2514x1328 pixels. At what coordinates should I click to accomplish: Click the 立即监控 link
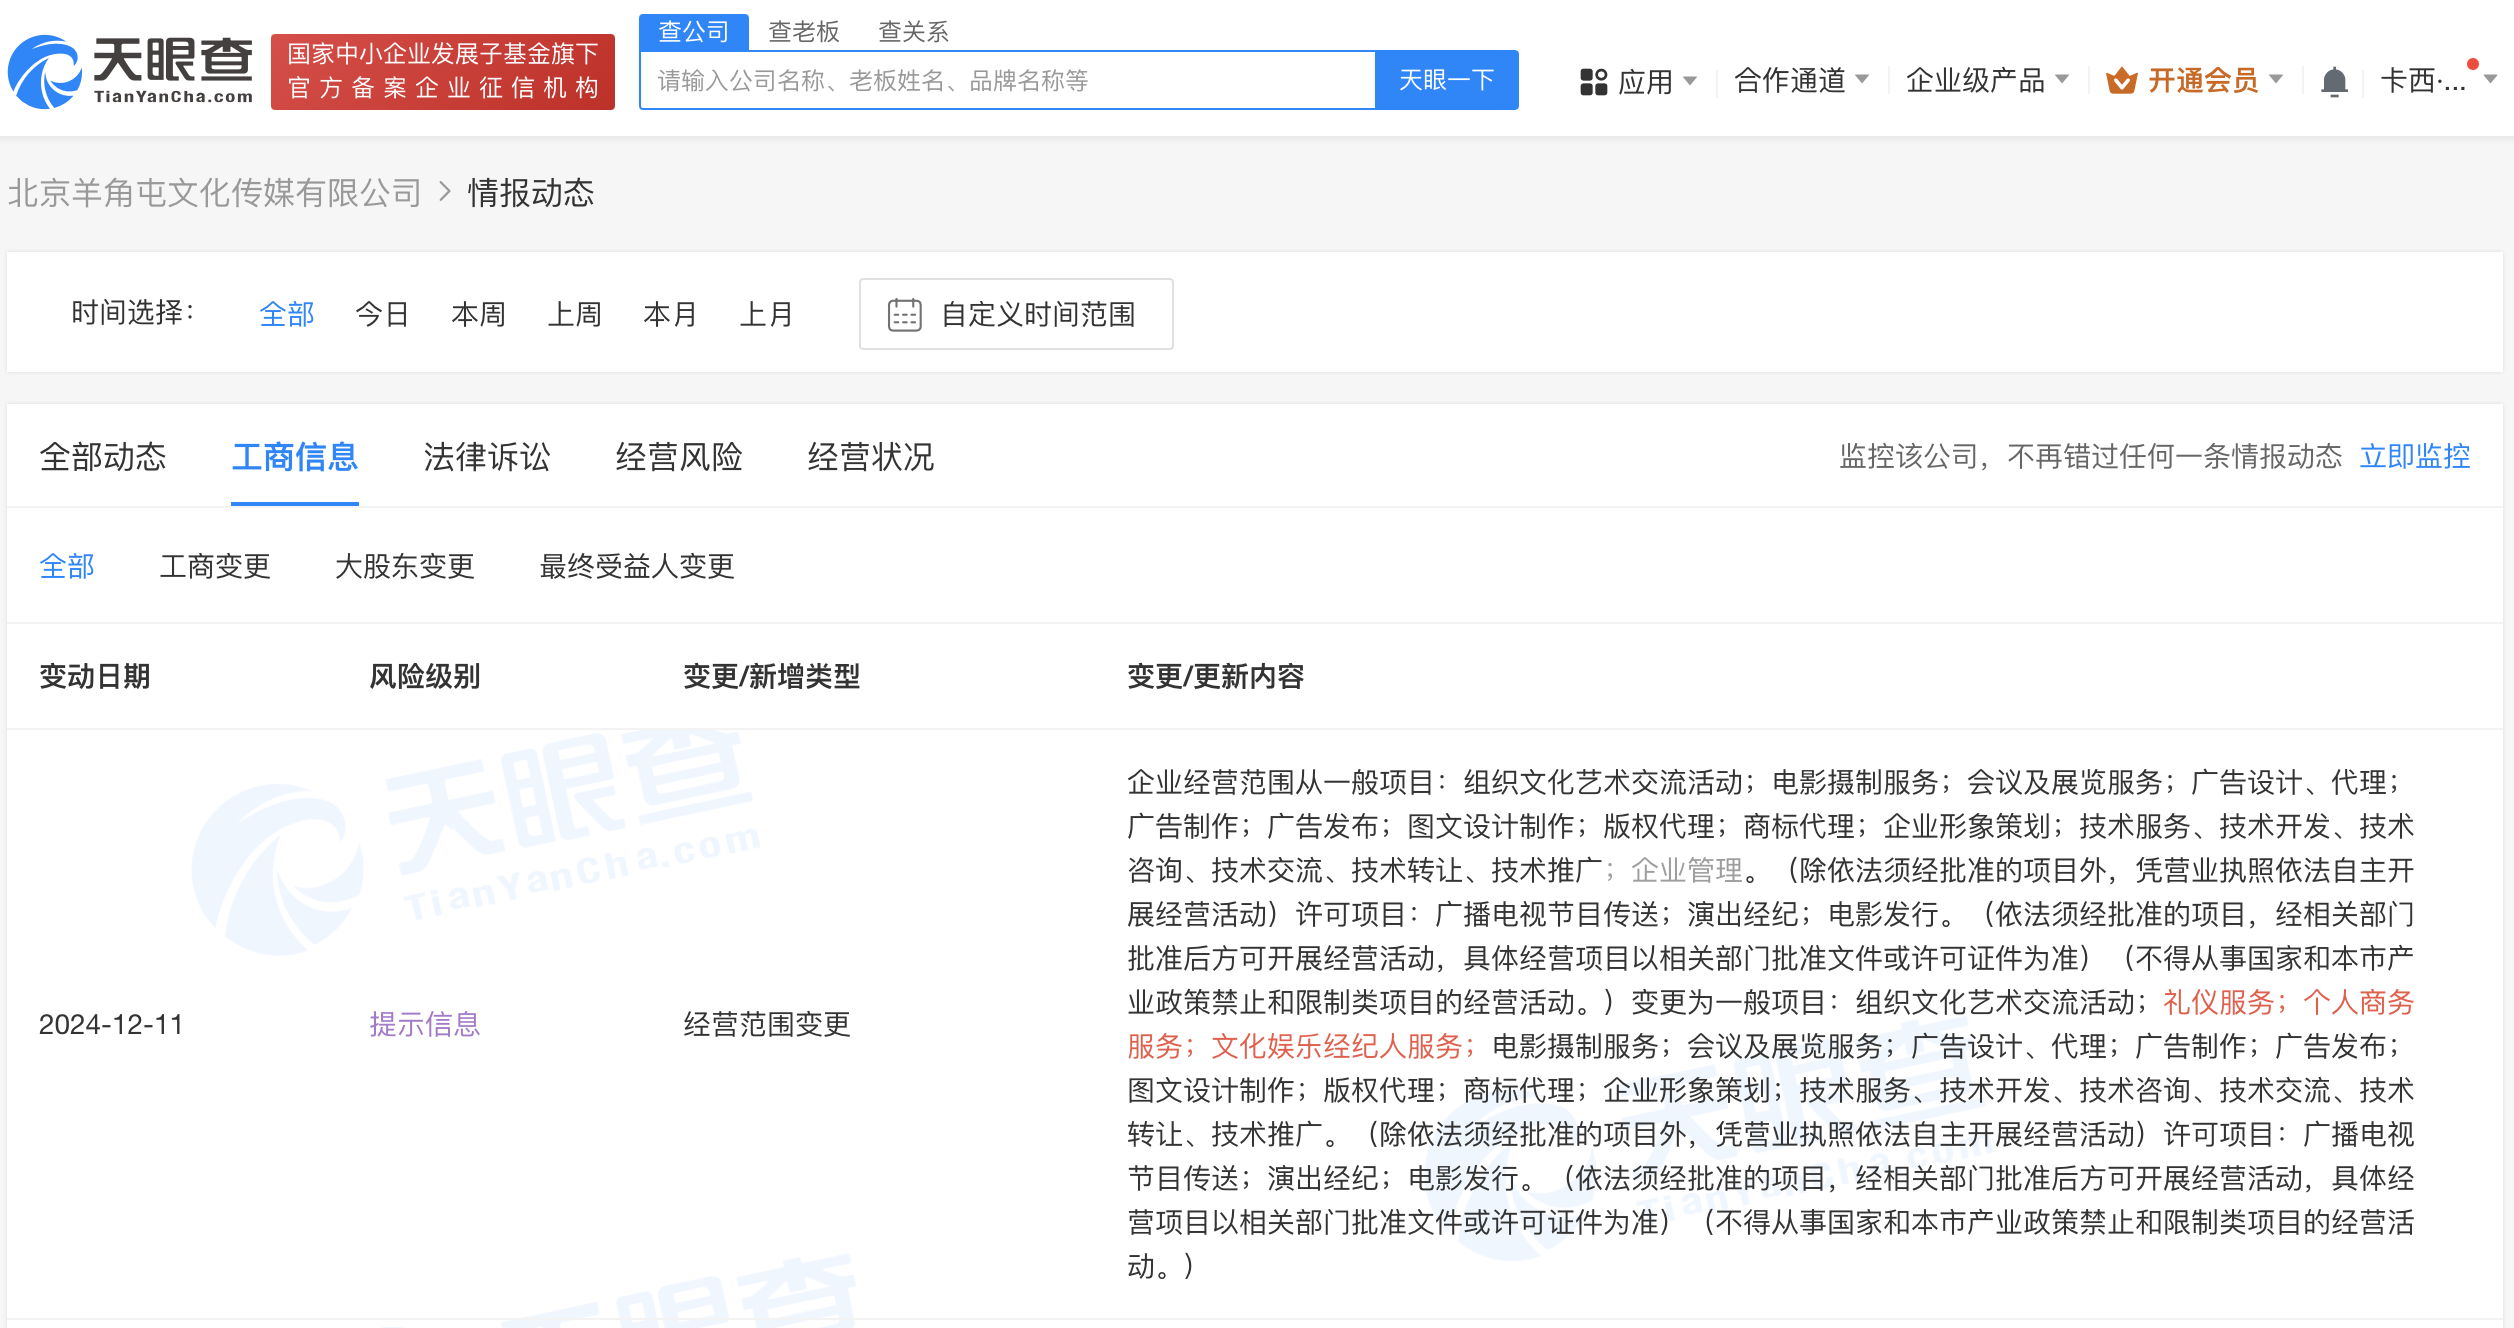2415,456
